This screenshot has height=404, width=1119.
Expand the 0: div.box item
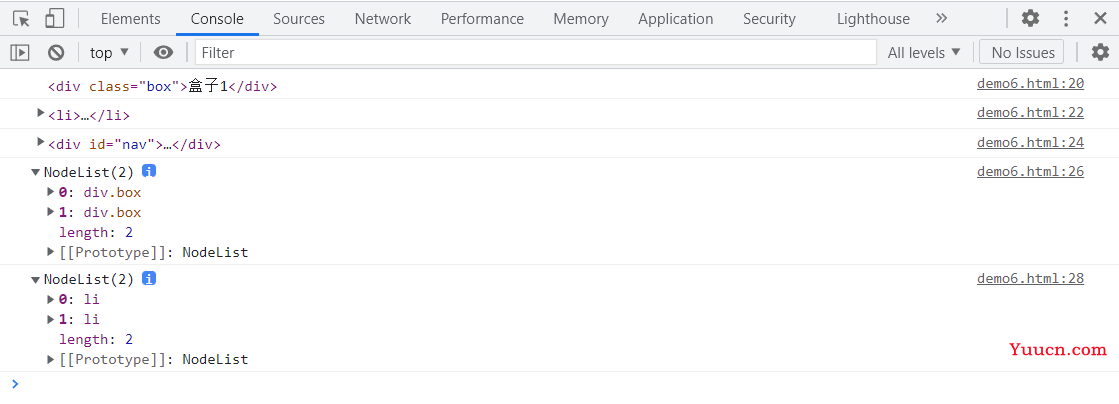pyautogui.click(x=51, y=191)
